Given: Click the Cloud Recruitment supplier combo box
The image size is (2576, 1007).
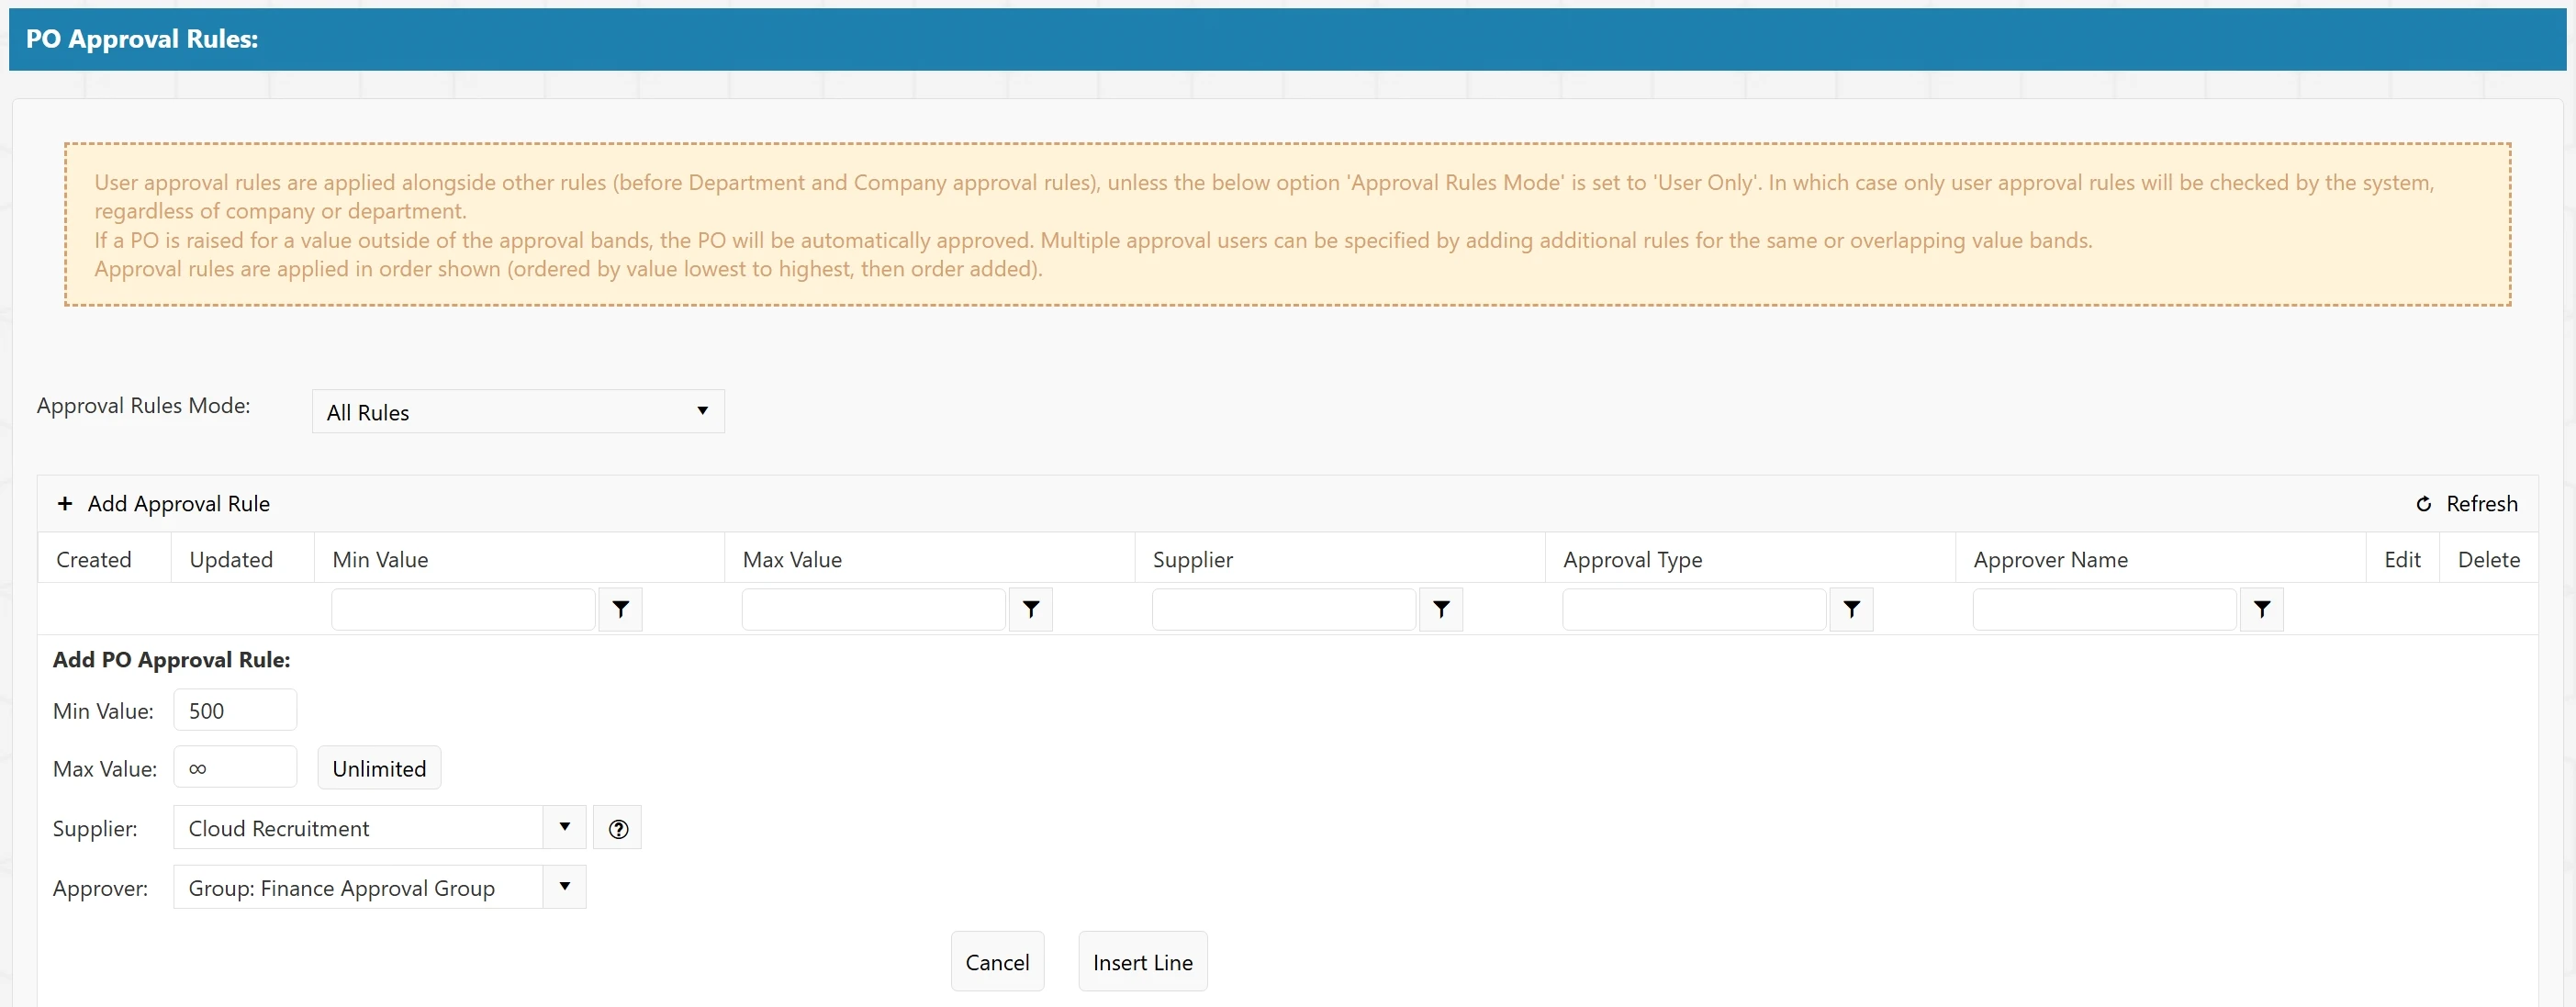Looking at the screenshot, I should point(380,828).
